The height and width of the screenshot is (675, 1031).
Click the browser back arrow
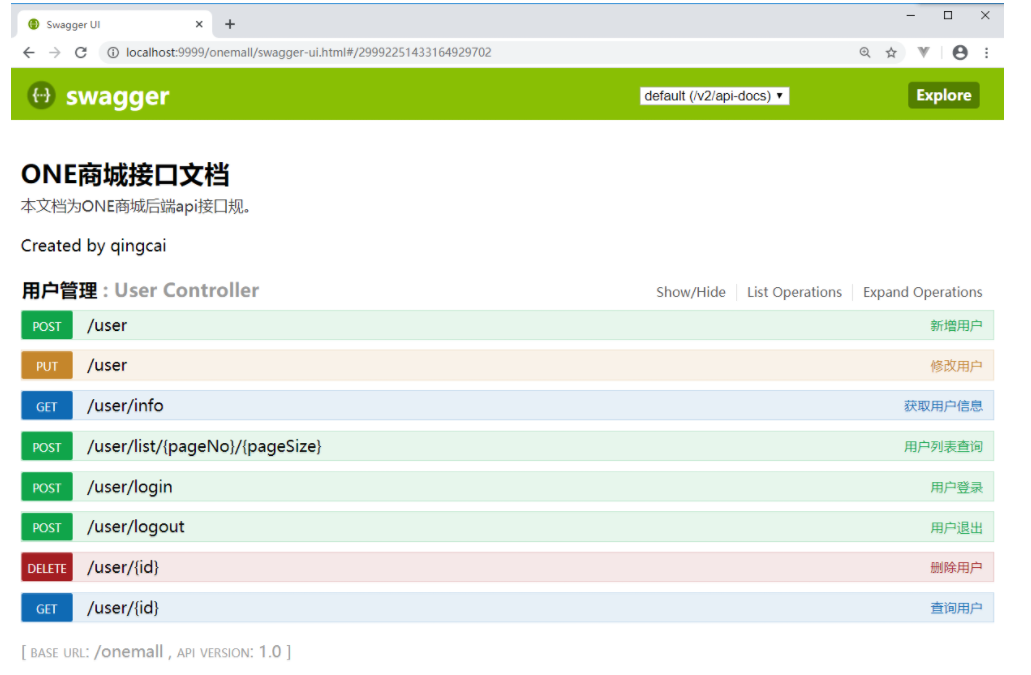pos(28,53)
